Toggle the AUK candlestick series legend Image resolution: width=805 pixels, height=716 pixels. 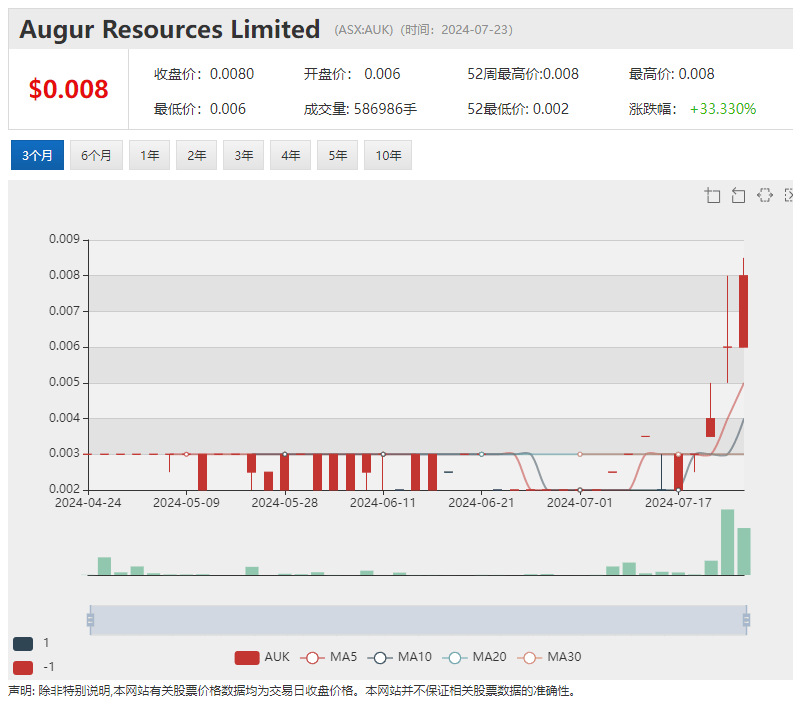pyautogui.click(x=262, y=657)
